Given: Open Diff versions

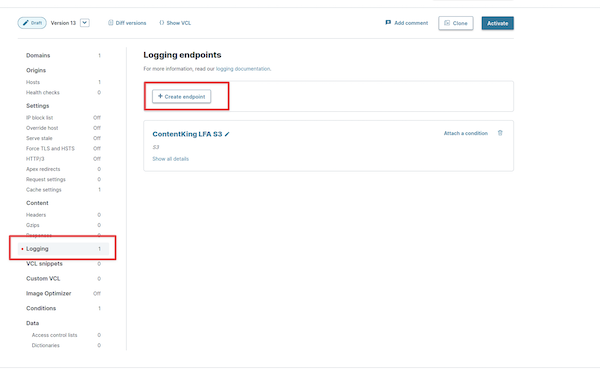Looking at the screenshot, I should tap(127, 23).
